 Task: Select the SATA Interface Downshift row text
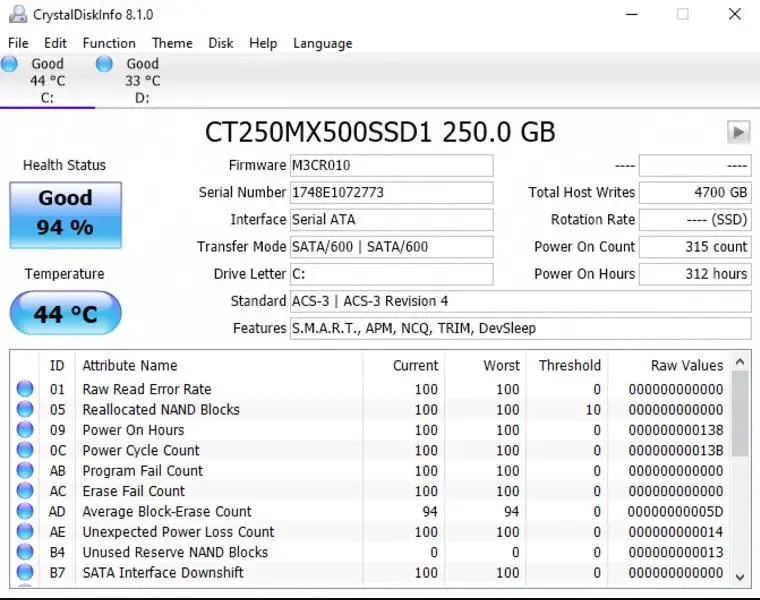point(163,572)
